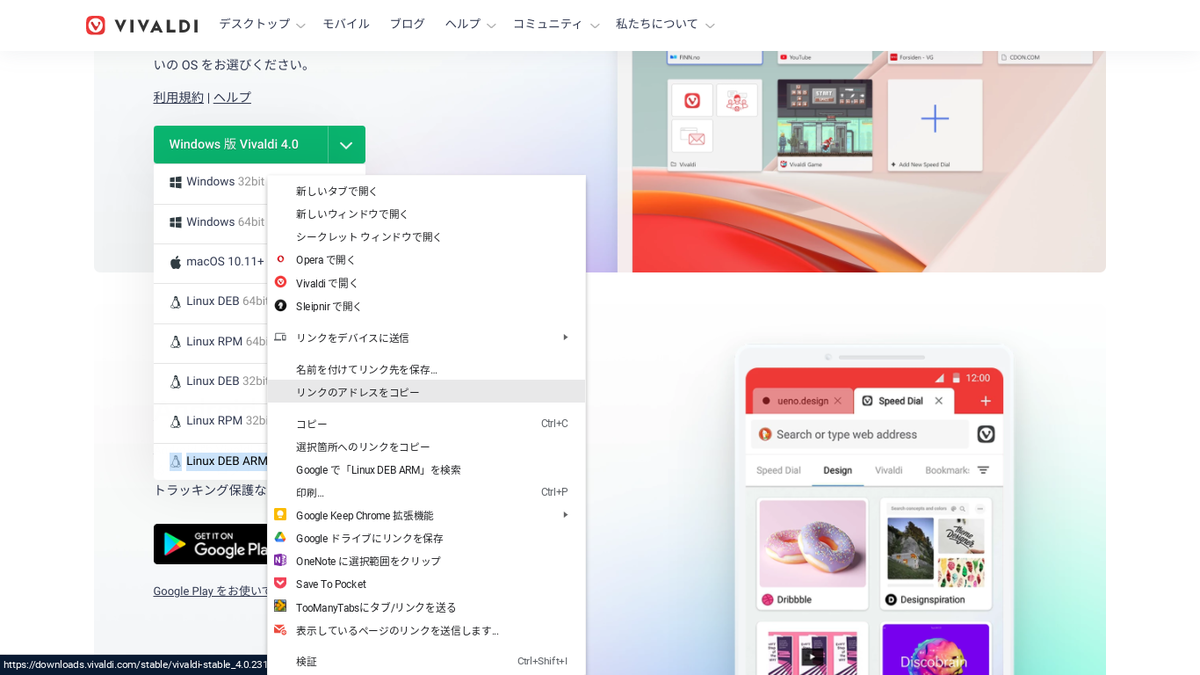Select Speed Dial tab under phone search
1200x675 pixels.
(777, 470)
